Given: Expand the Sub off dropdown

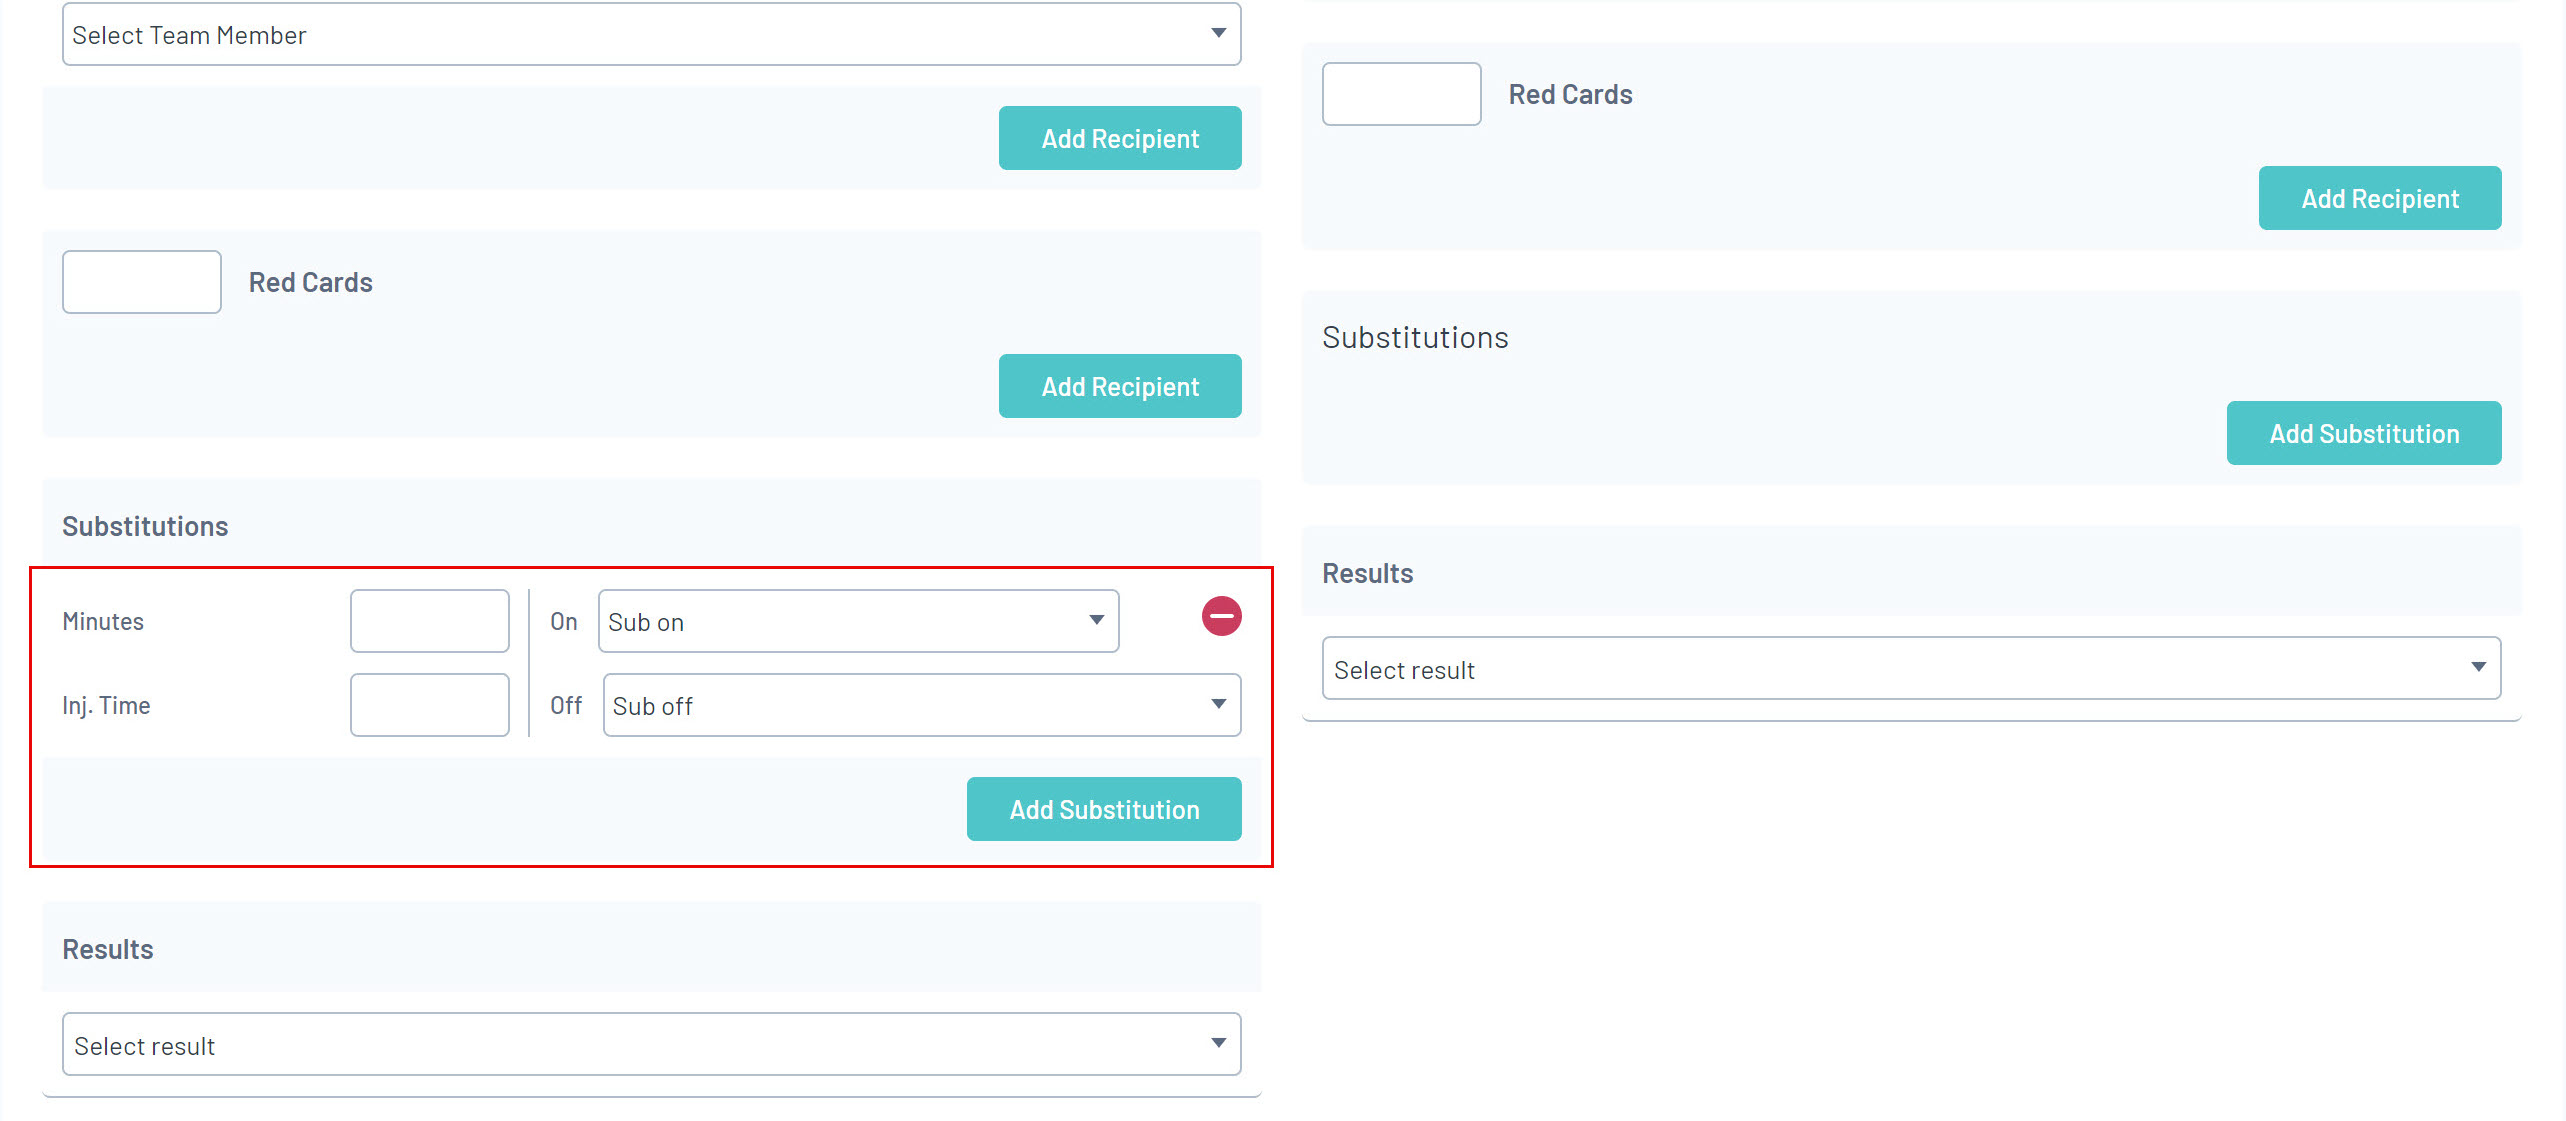Looking at the screenshot, I should point(921,705).
